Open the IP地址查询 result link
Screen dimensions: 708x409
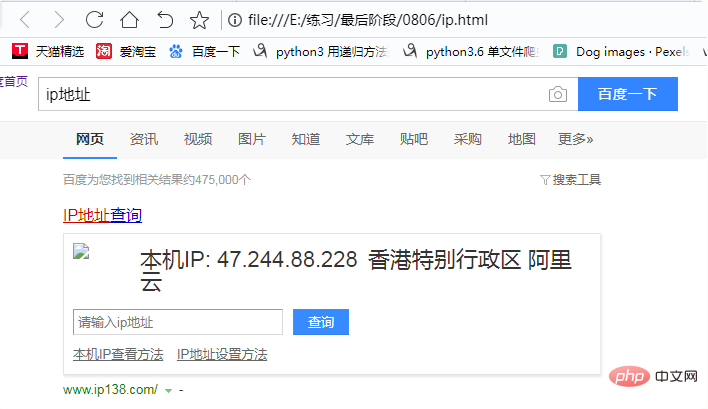point(102,215)
